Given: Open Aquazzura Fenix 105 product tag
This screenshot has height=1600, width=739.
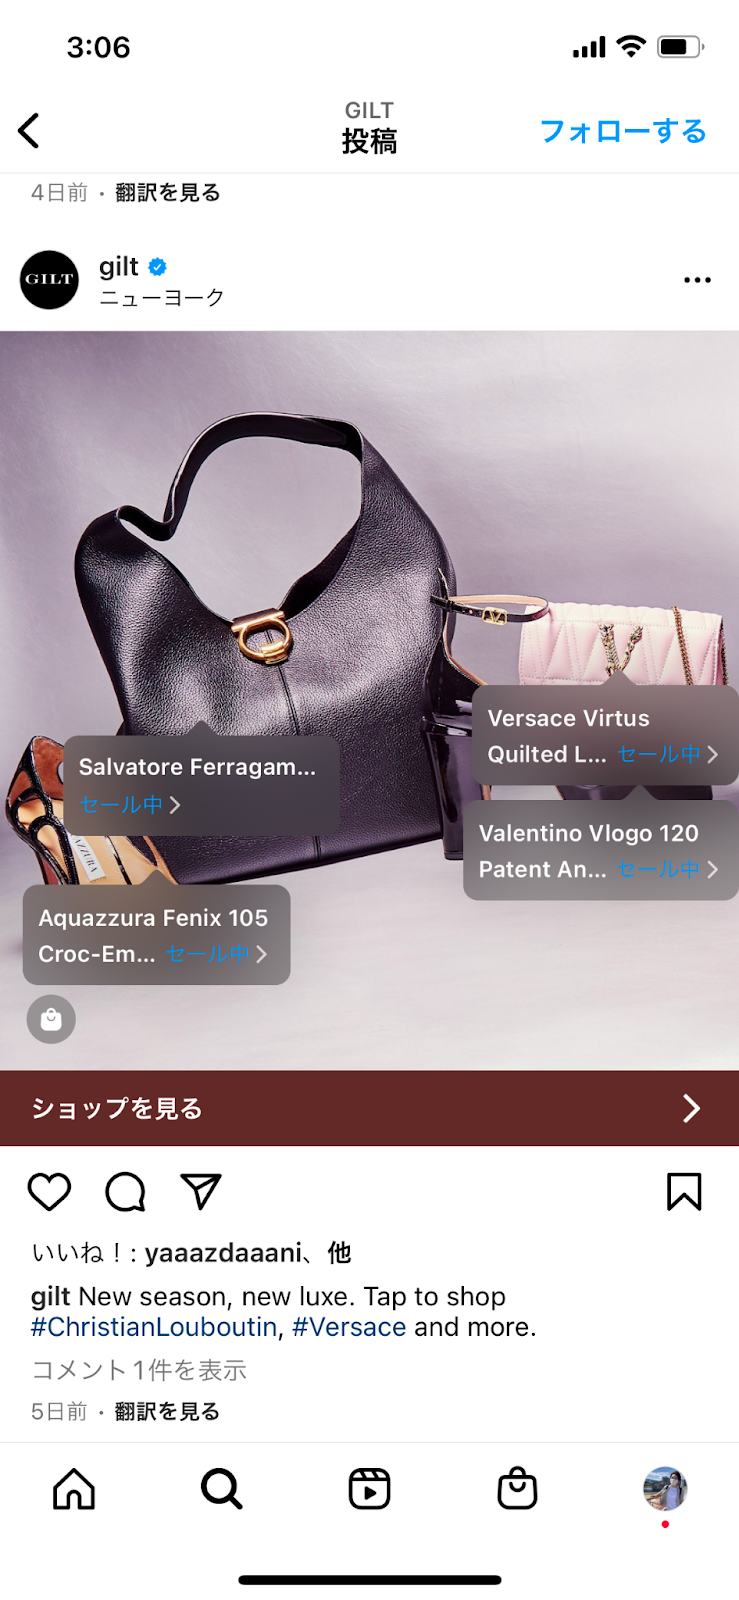Looking at the screenshot, I should [x=157, y=935].
